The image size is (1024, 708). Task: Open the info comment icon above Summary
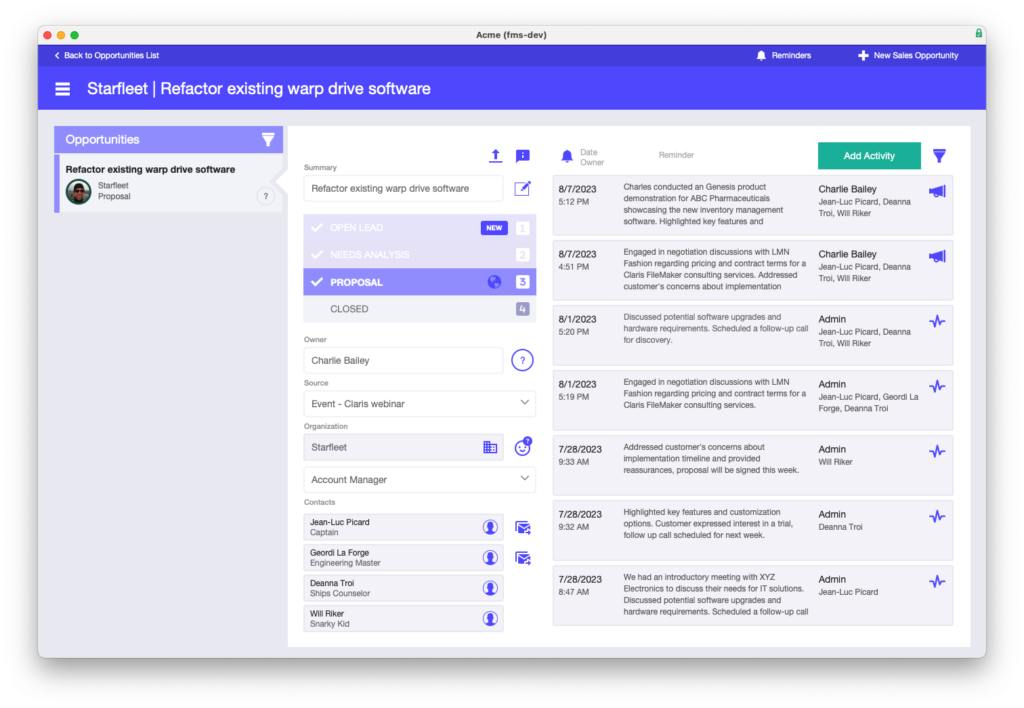click(x=522, y=156)
